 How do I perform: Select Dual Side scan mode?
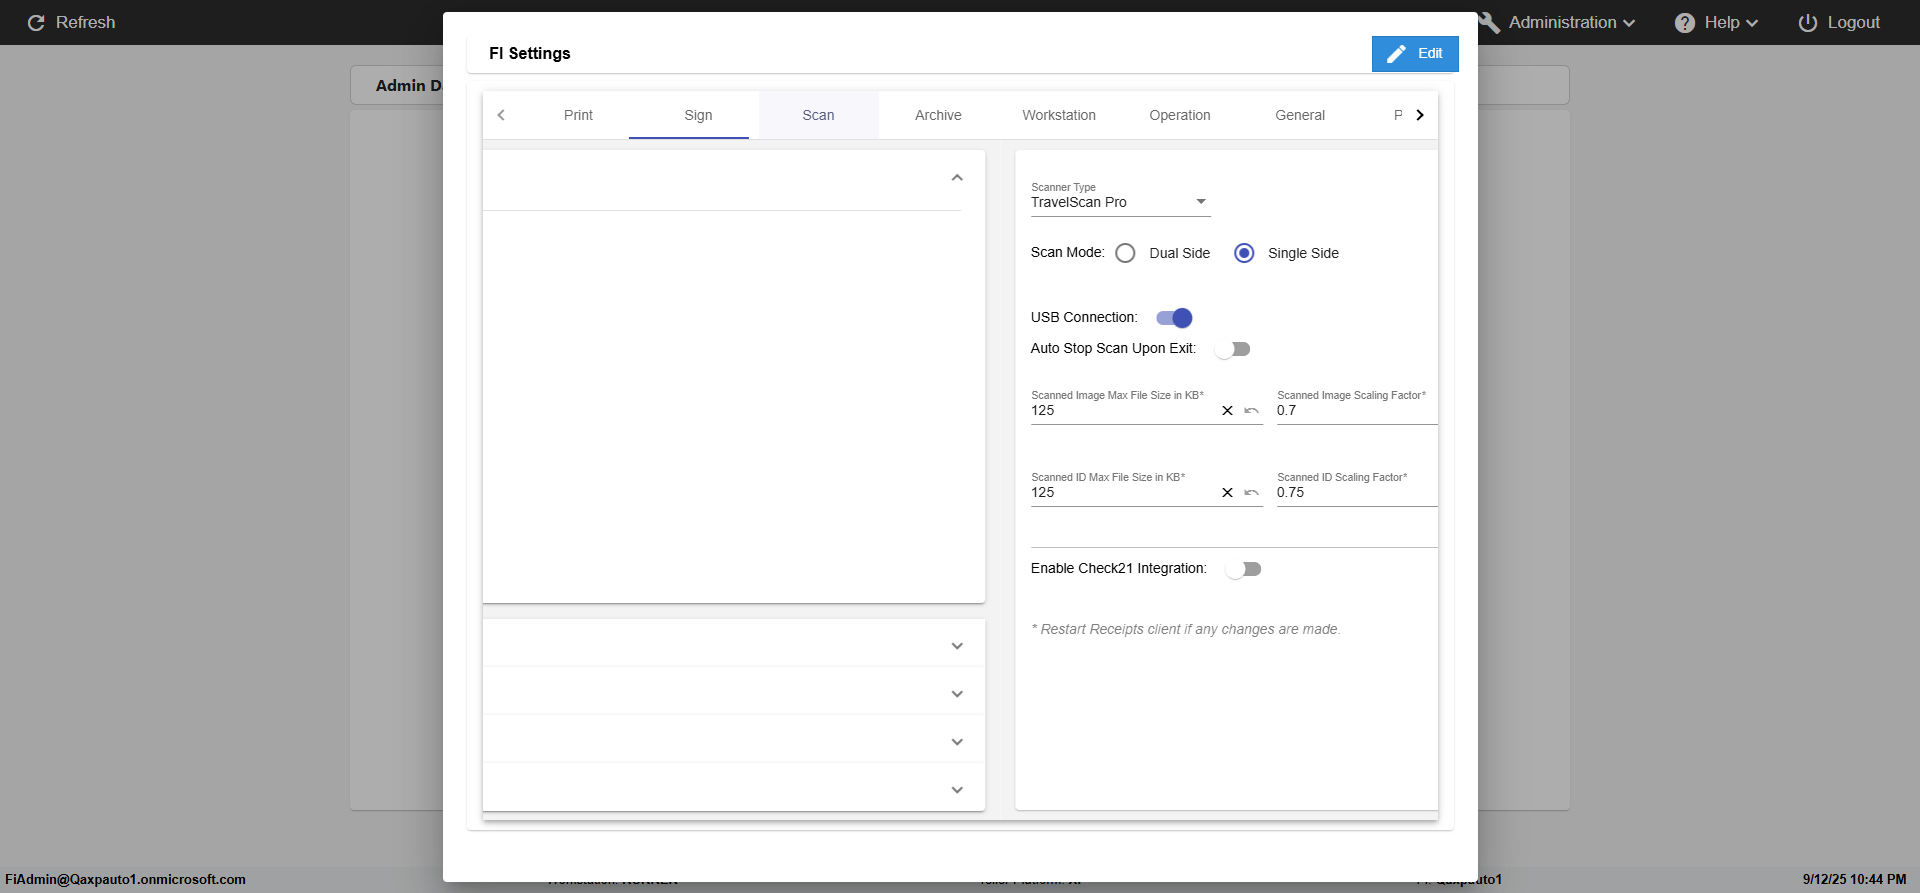click(x=1126, y=253)
